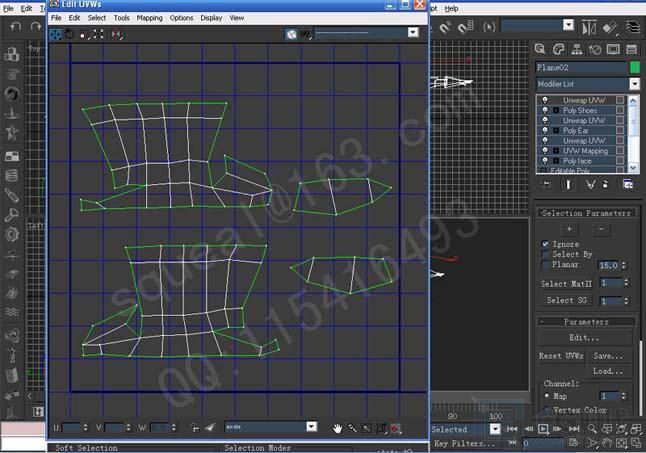Screen dimensions: 646x453
Task: Click the Select MatID button
Action: (x=566, y=284)
